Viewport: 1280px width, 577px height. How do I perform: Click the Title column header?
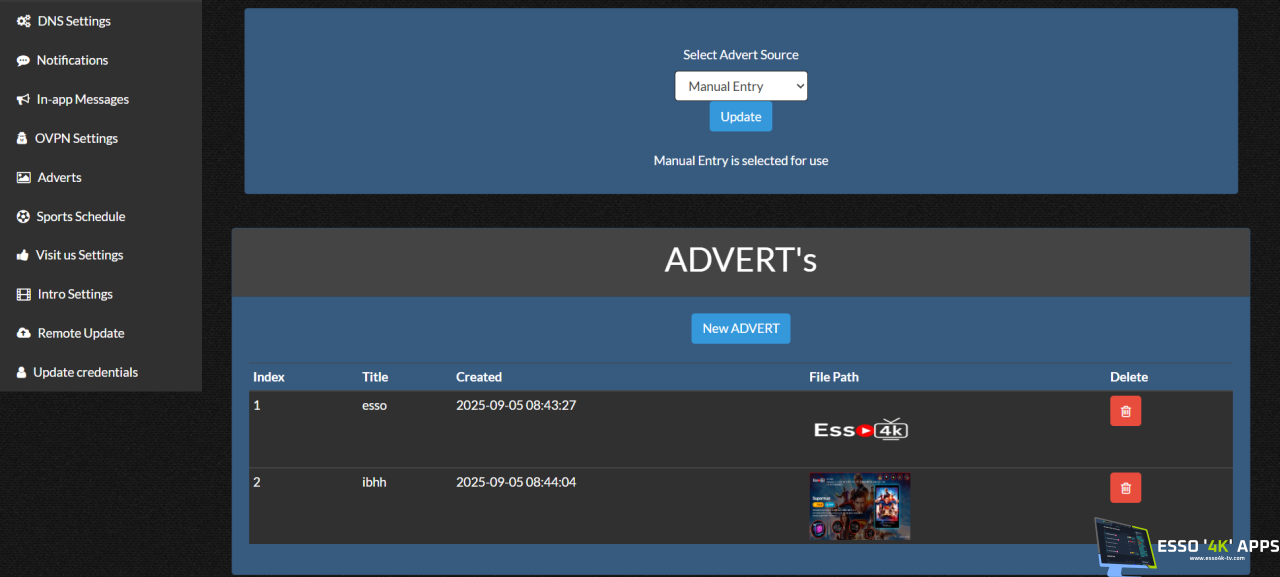(375, 377)
